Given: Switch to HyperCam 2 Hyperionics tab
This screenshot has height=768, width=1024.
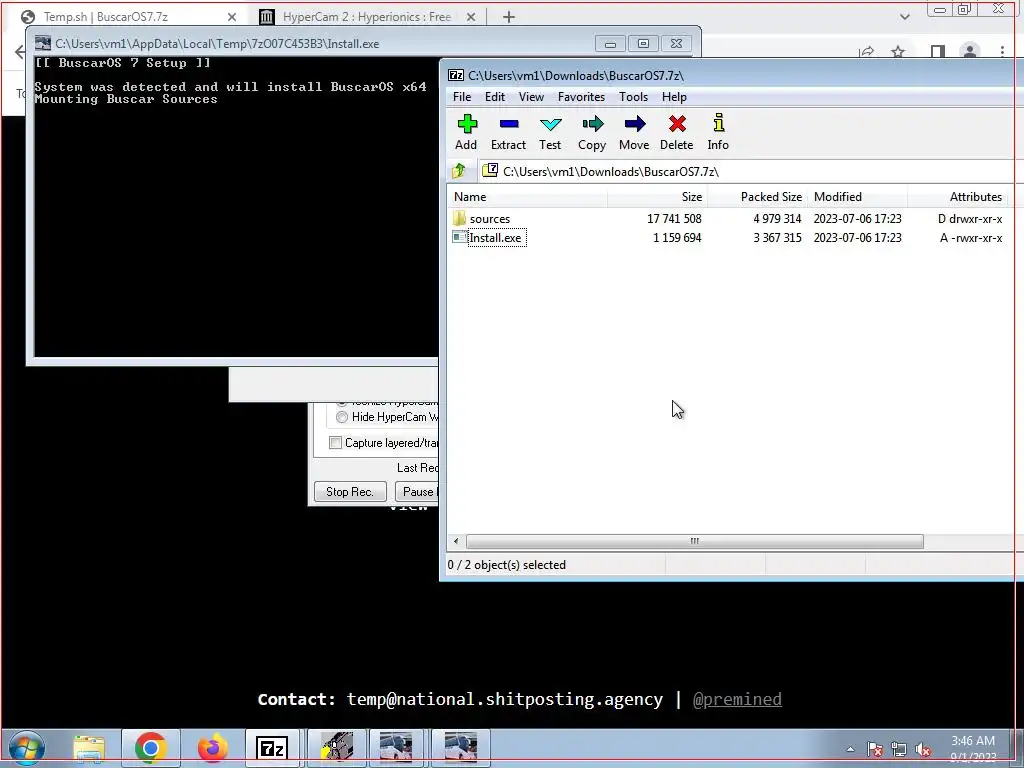Looking at the screenshot, I should 367,17.
